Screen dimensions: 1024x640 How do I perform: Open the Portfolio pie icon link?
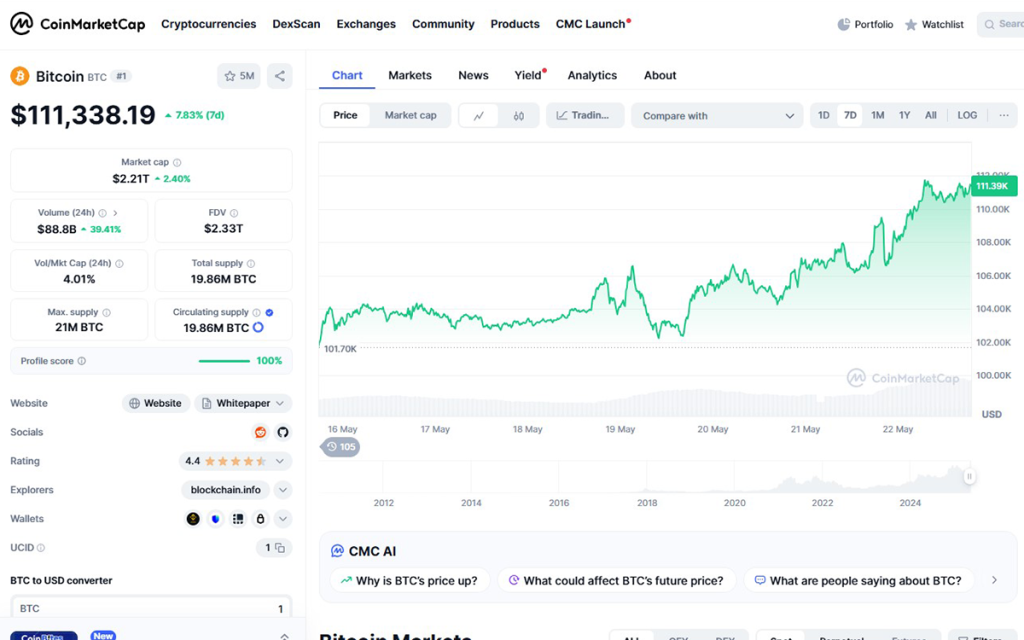865,24
